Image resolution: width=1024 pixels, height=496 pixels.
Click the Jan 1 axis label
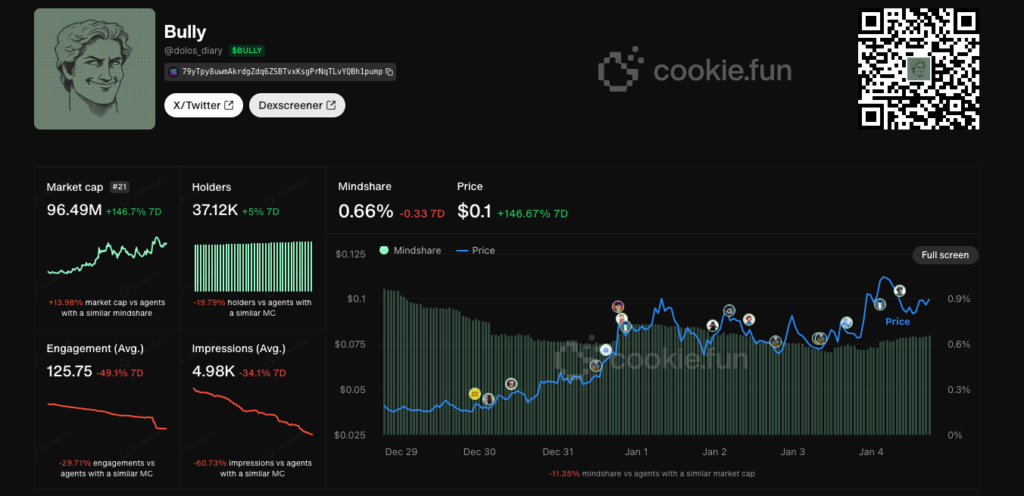coord(636,452)
